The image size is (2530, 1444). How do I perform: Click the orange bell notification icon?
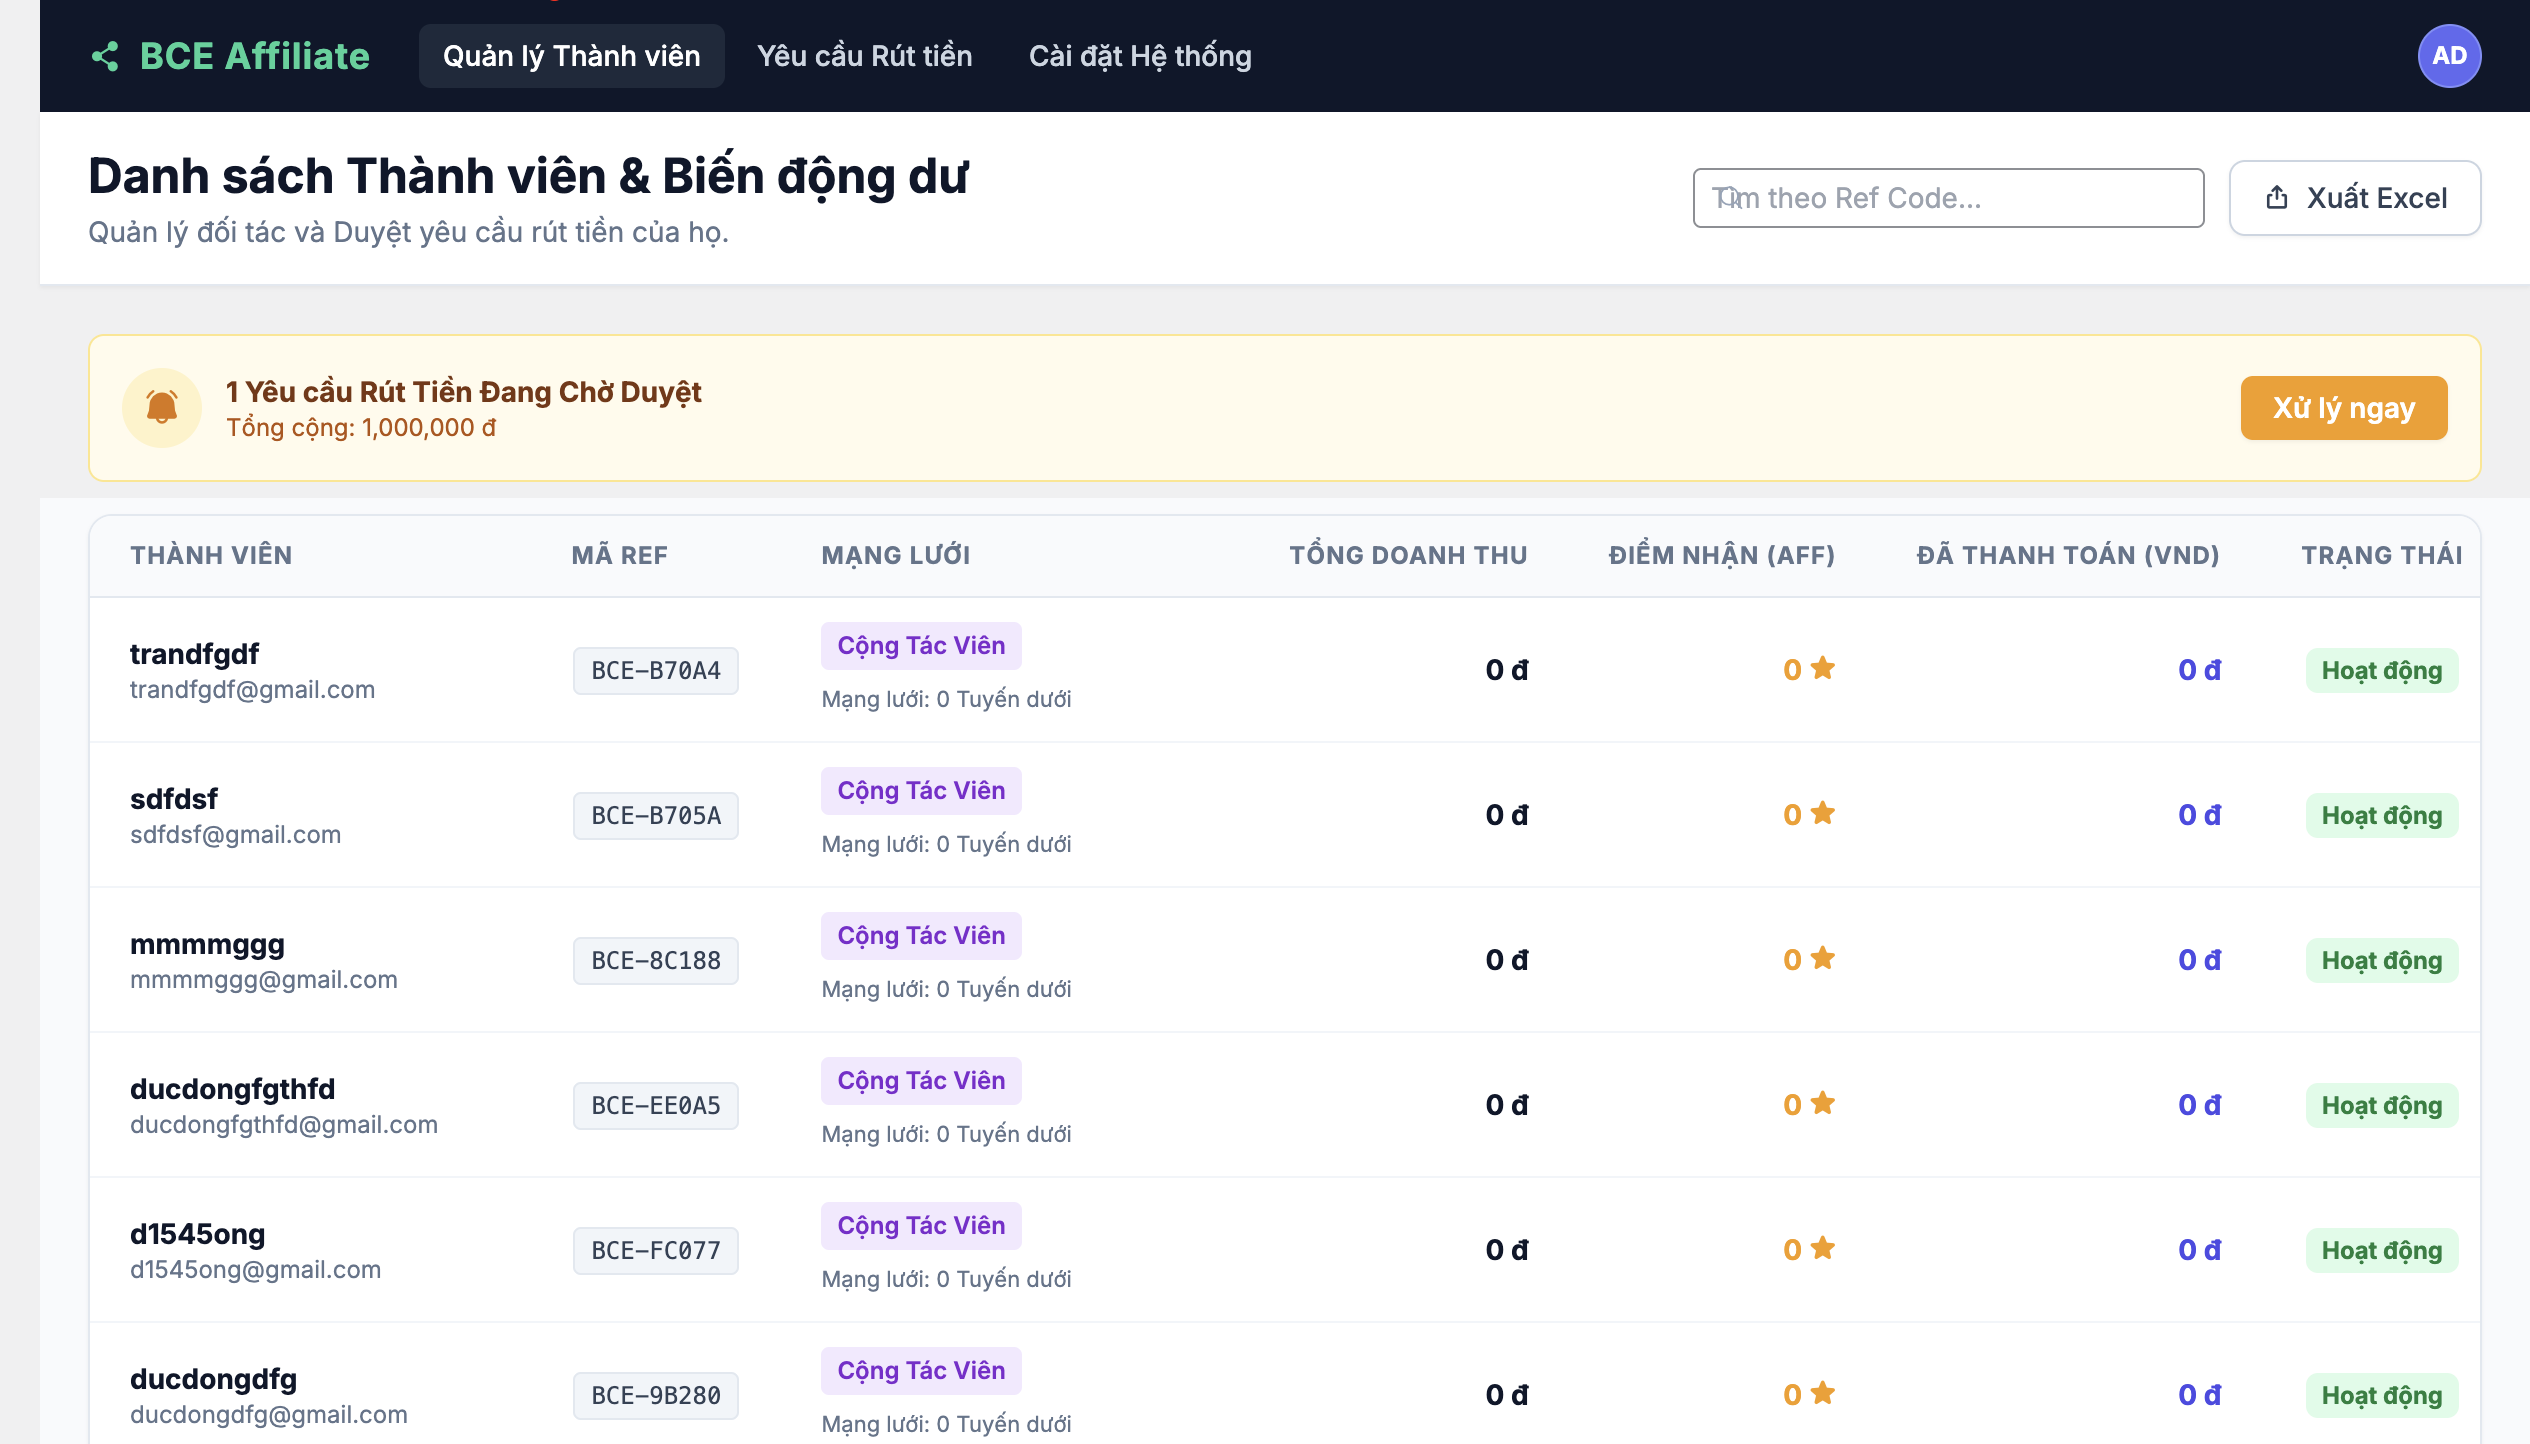[162, 408]
